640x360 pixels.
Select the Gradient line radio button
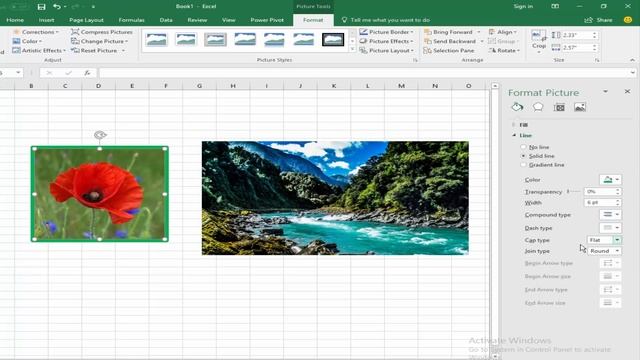coord(523,165)
